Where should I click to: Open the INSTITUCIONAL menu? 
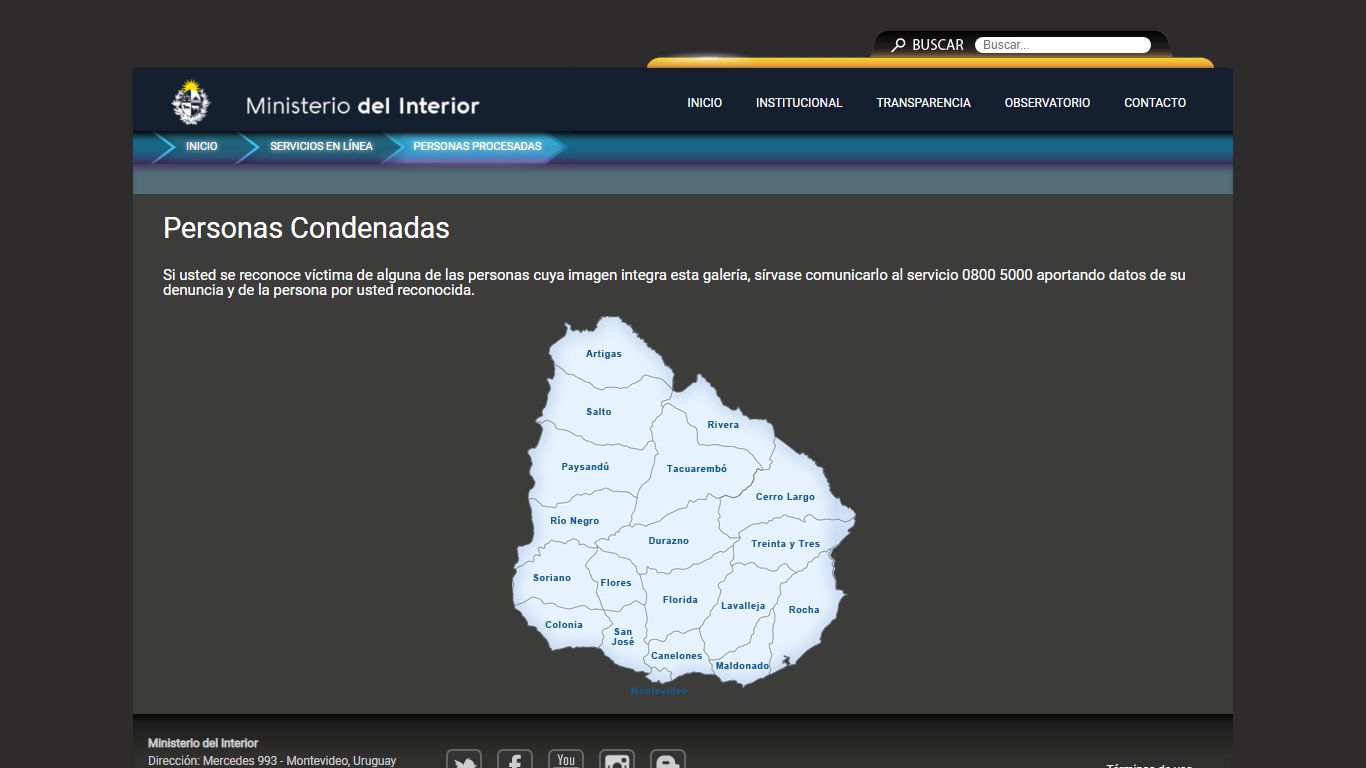click(x=799, y=103)
